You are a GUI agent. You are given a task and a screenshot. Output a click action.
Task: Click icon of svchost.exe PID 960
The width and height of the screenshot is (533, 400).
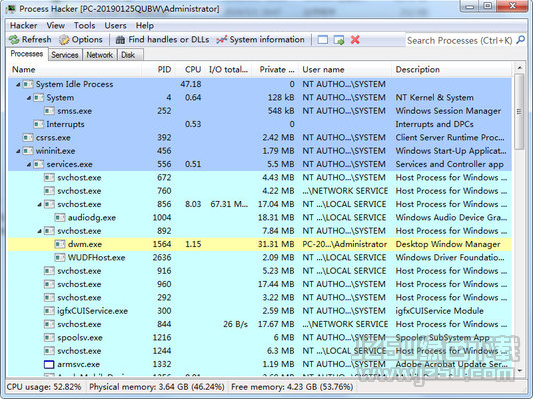49,284
